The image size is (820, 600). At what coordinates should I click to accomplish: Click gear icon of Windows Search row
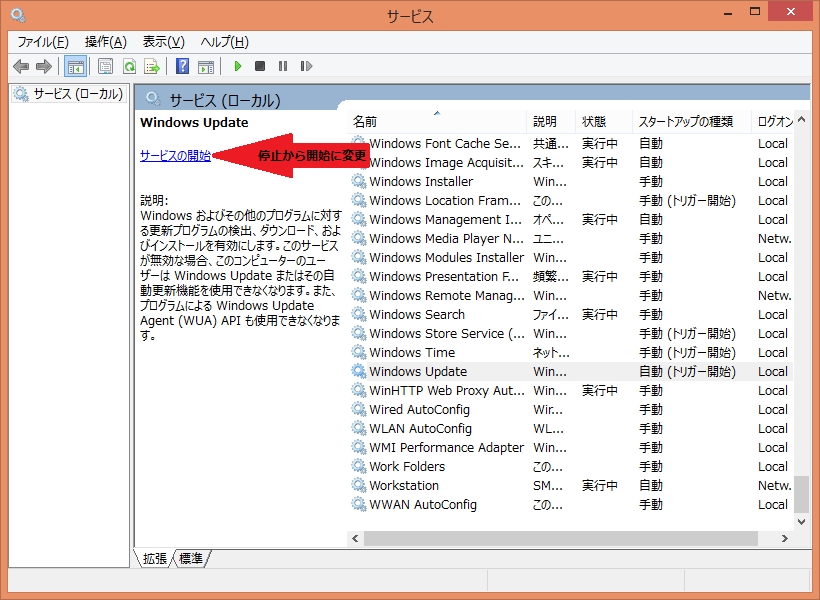click(359, 314)
